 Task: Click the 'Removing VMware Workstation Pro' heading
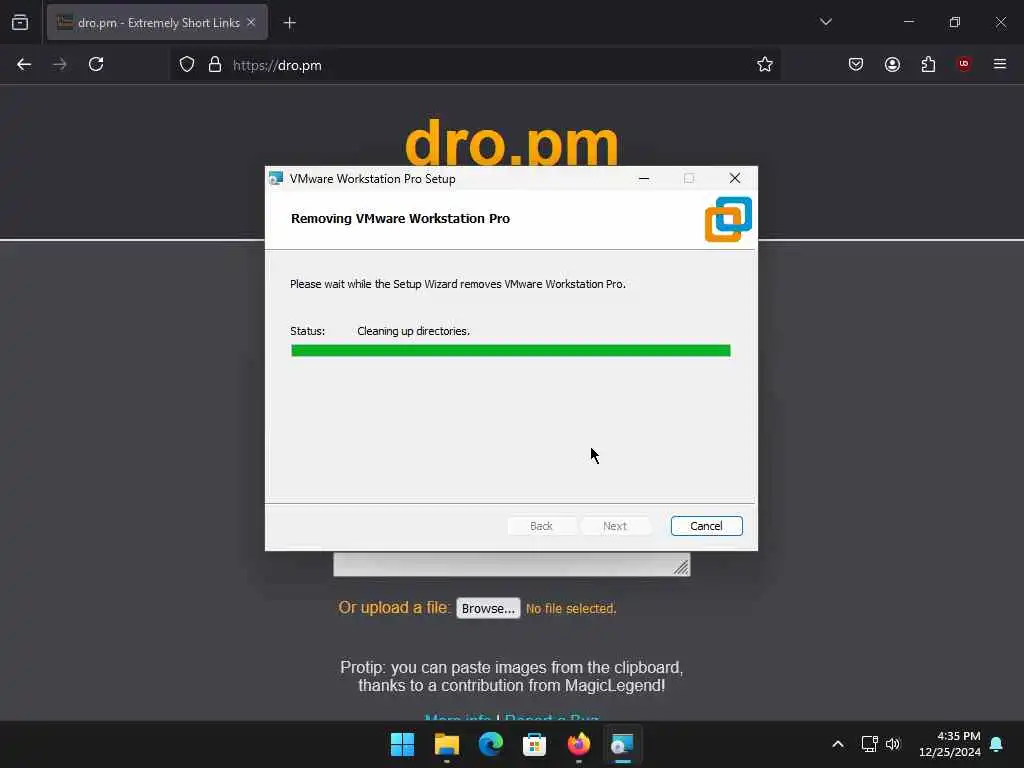(400, 219)
